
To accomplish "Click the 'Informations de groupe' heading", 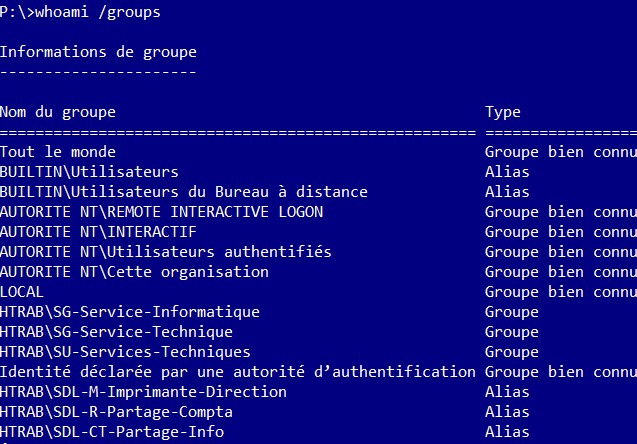I will [98, 52].
